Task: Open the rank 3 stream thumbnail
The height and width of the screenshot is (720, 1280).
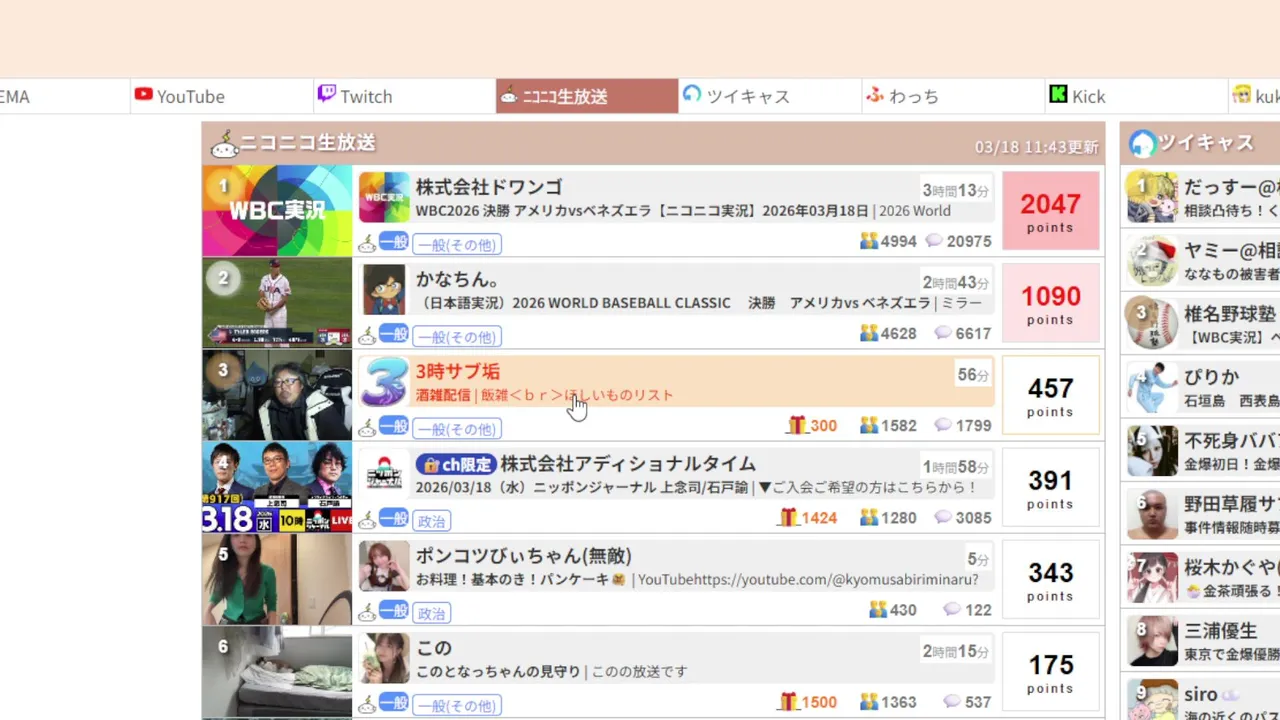Action: [277, 395]
